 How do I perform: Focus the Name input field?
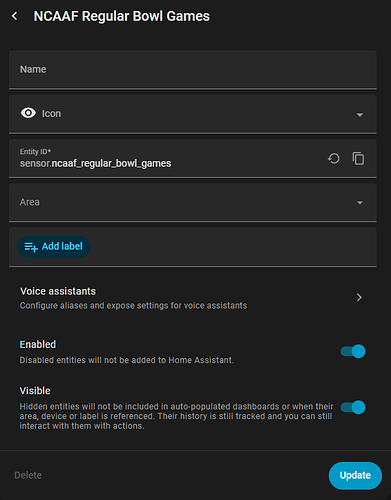193,70
